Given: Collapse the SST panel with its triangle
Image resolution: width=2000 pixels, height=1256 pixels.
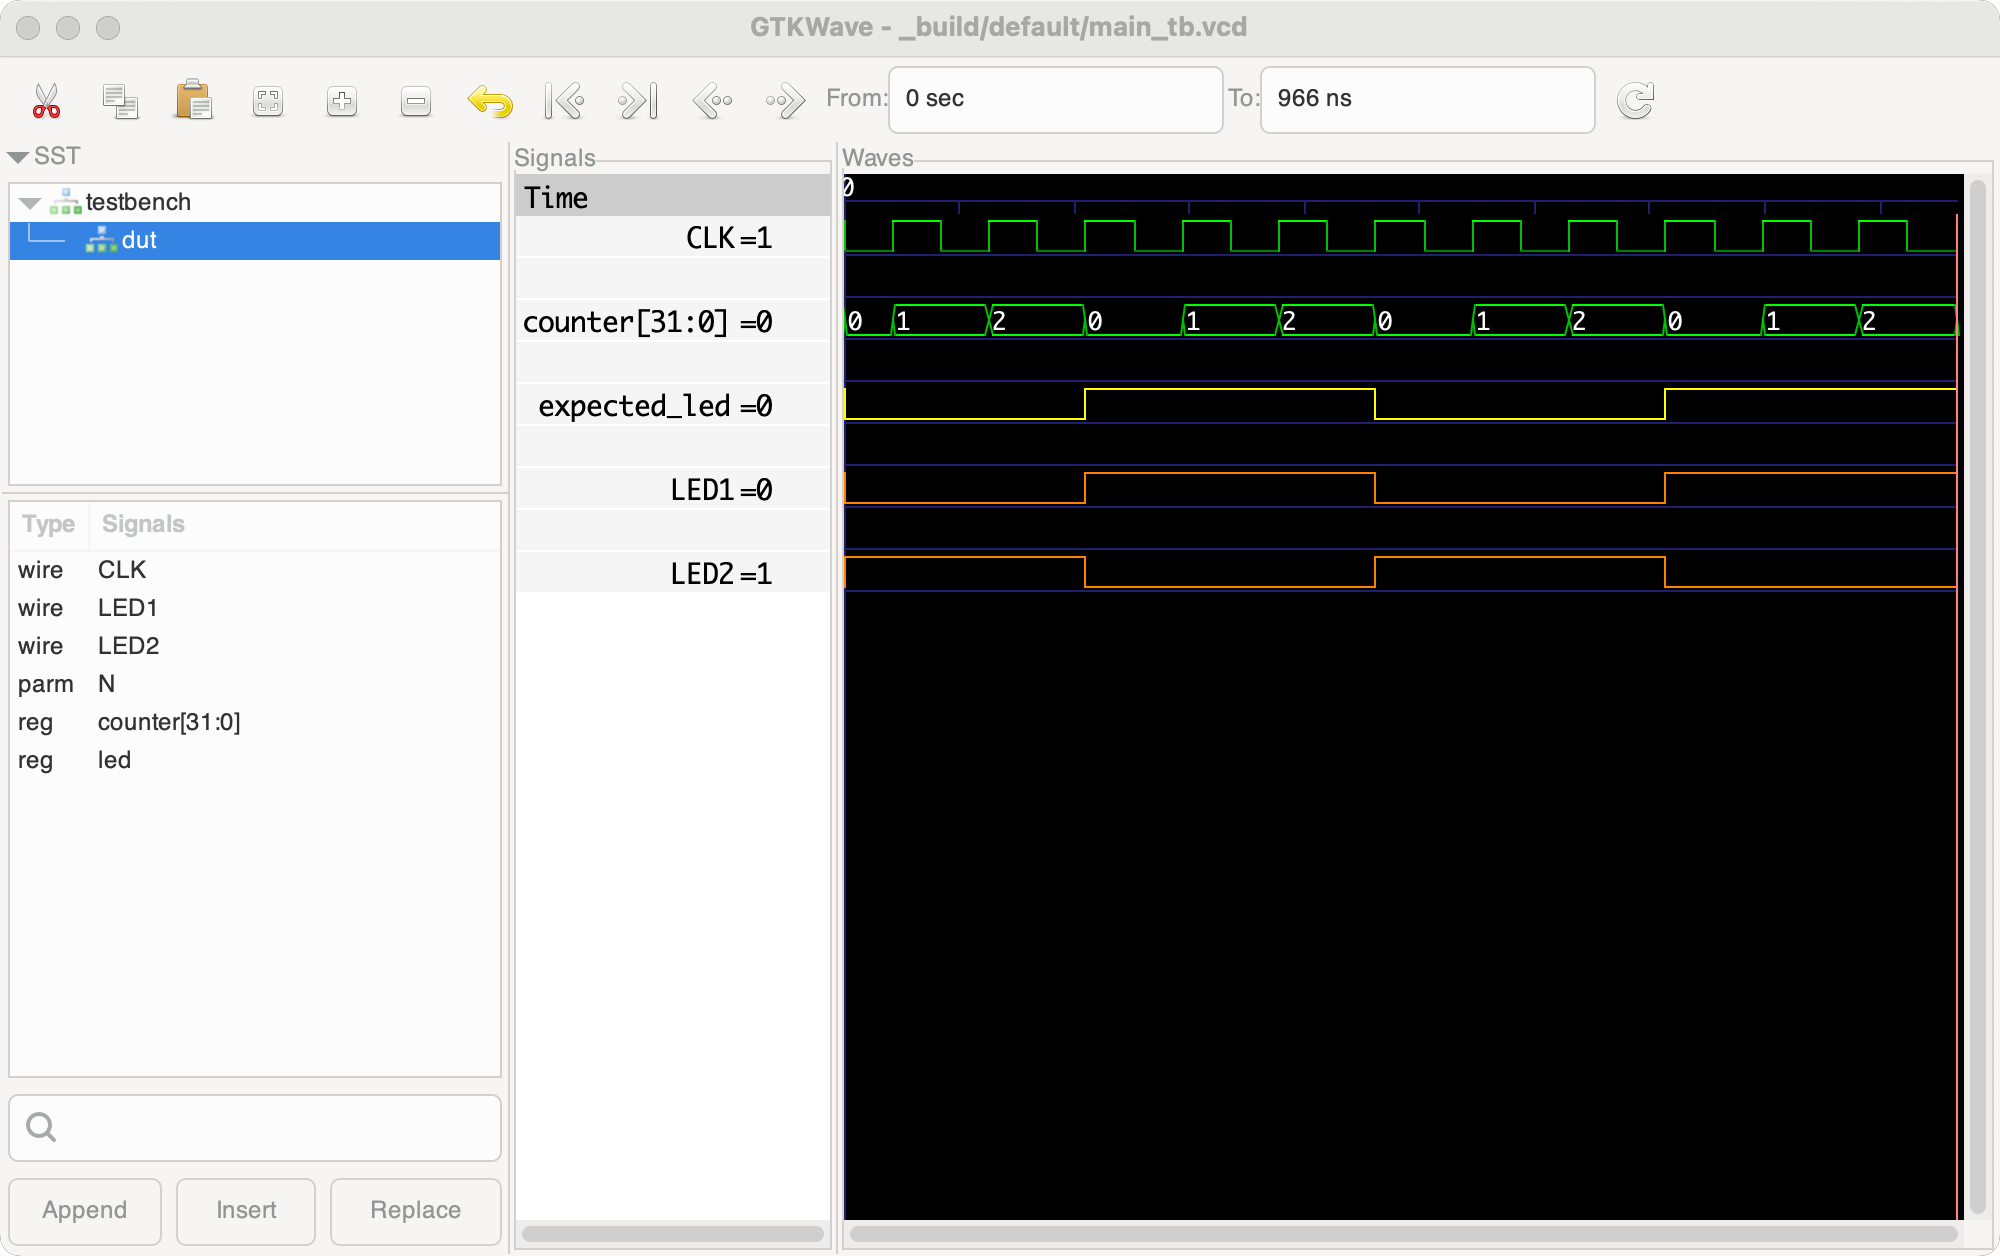Looking at the screenshot, I should pyautogui.click(x=16, y=156).
